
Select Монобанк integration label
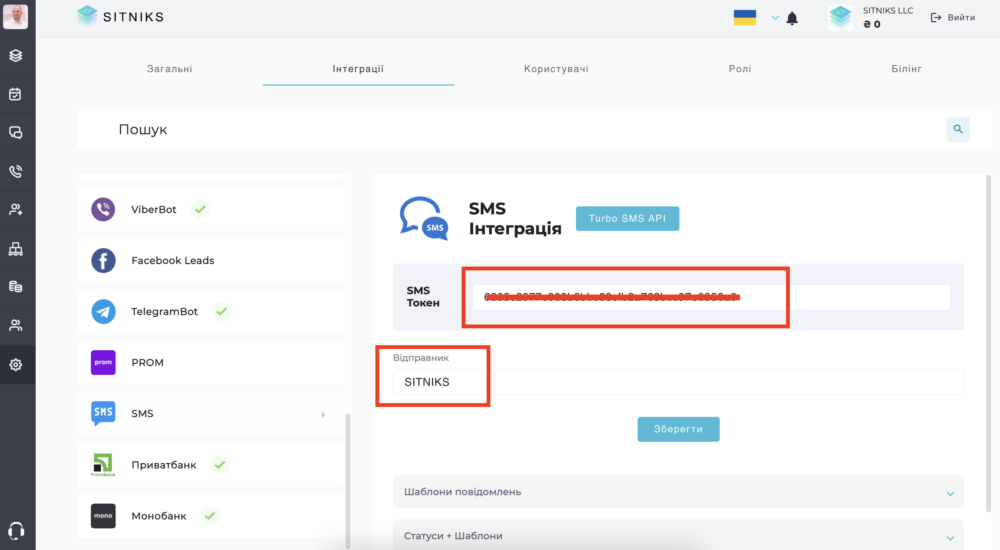tap(159, 516)
